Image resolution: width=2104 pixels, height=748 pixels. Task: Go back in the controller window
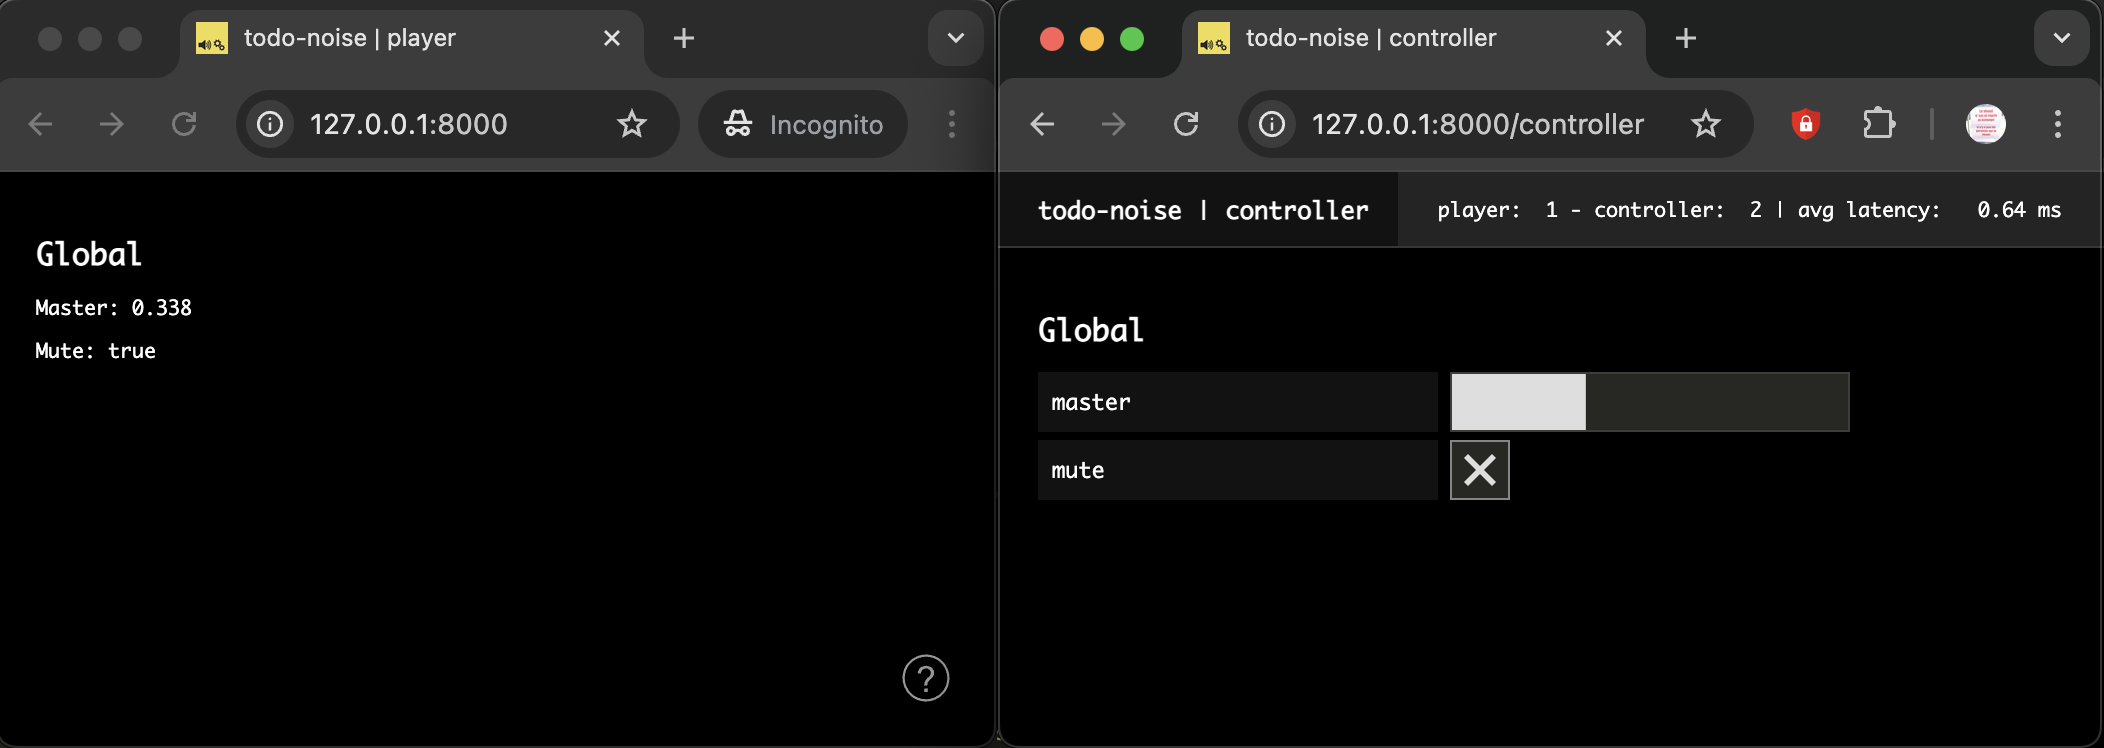pyautogui.click(x=1042, y=124)
